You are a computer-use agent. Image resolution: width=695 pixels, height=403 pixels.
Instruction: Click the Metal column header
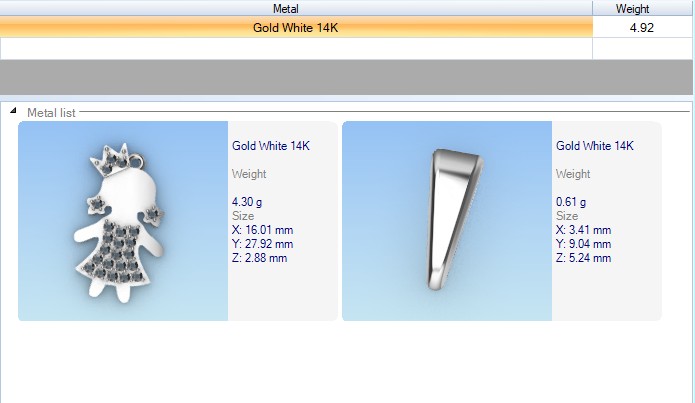tap(296, 8)
